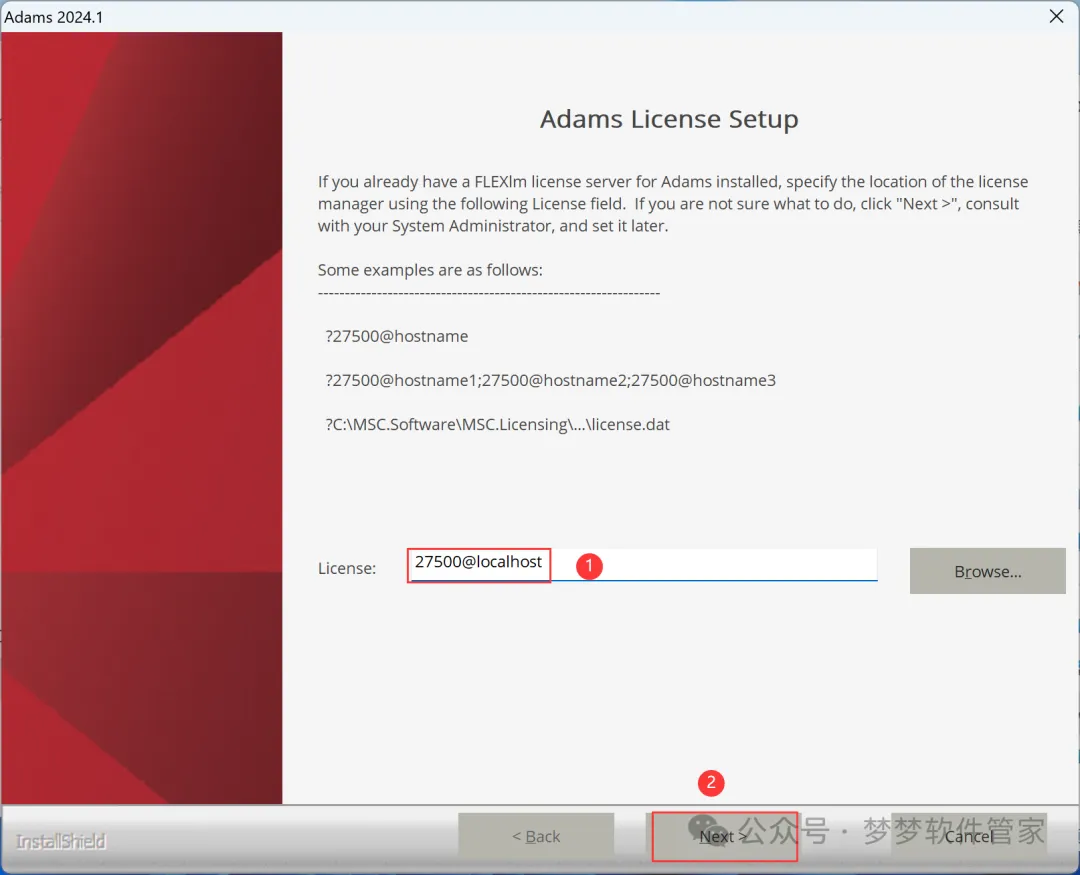1080x875 pixels.
Task: Cancel the Adams installation
Action: [969, 836]
